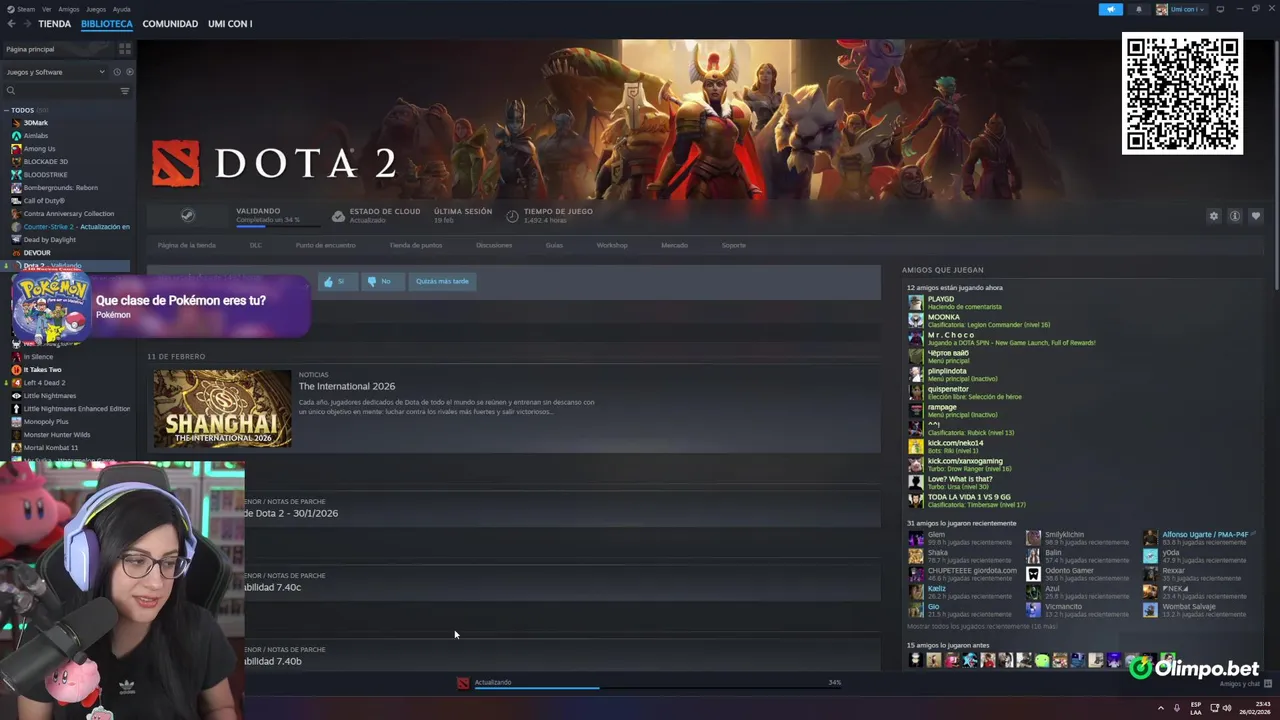Open the Juegos menu
Screen dimensions: 1280x720
pos(96,9)
